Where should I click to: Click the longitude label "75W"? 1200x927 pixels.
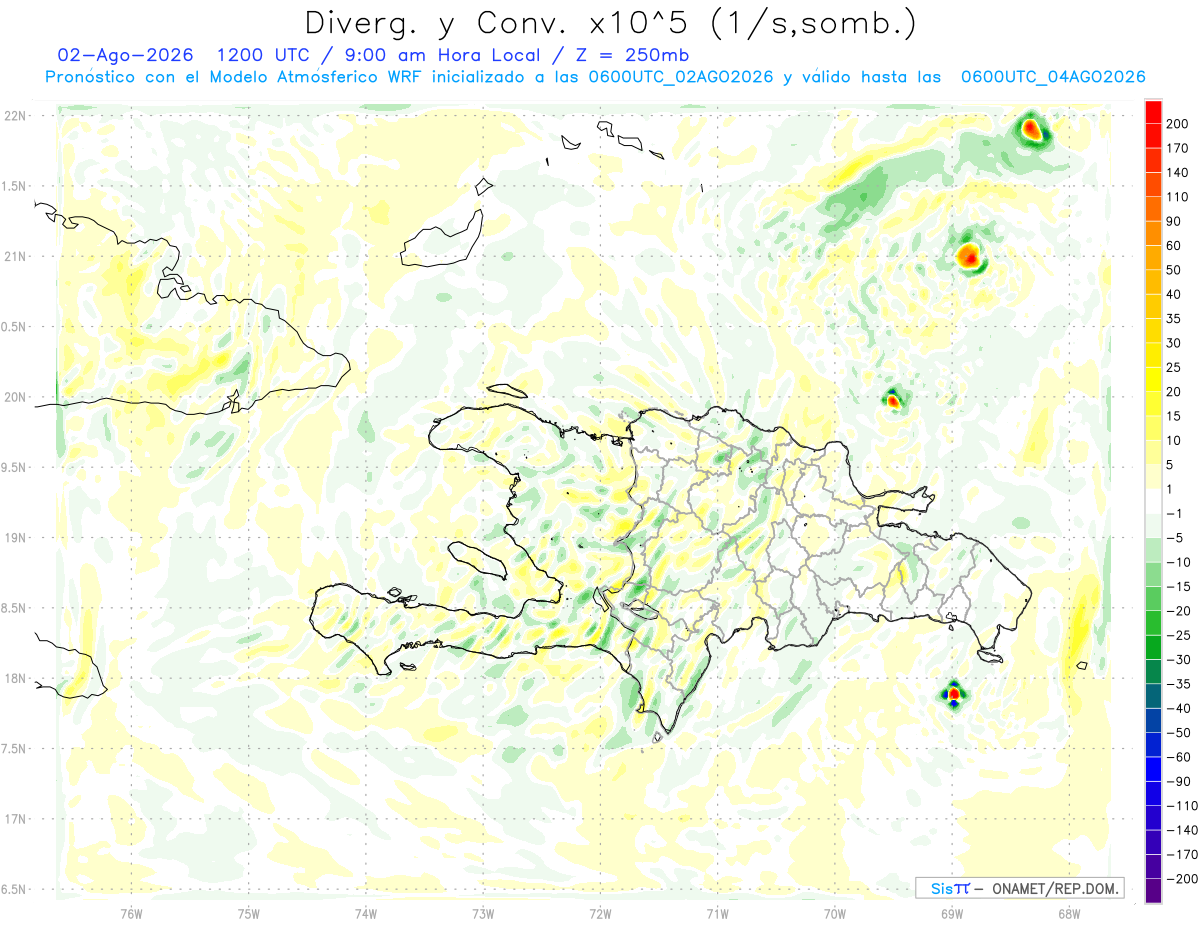(x=249, y=913)
